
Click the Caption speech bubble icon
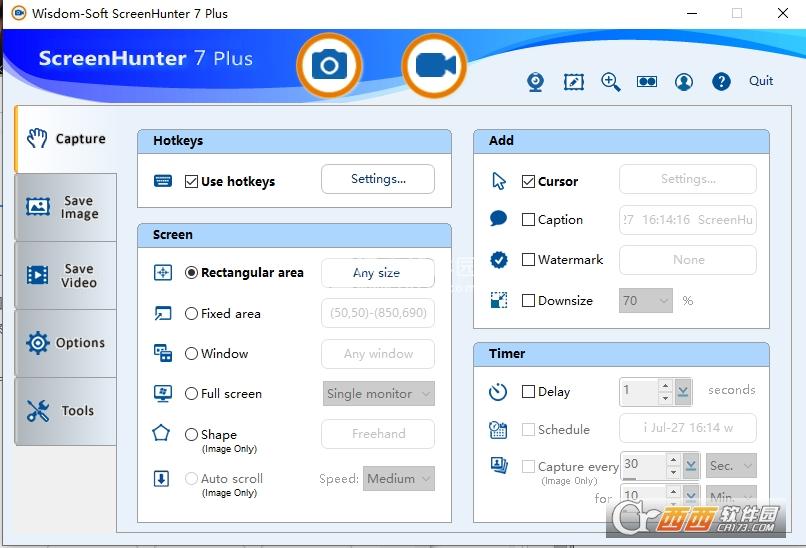(x=498, y=219)
